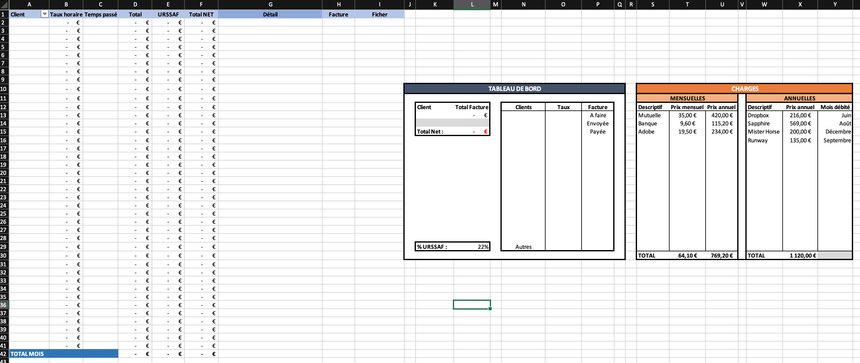Click the 'Juin' debit month cell
The image size is (860, 363).
pyautogui.click(x=835, y=116)
